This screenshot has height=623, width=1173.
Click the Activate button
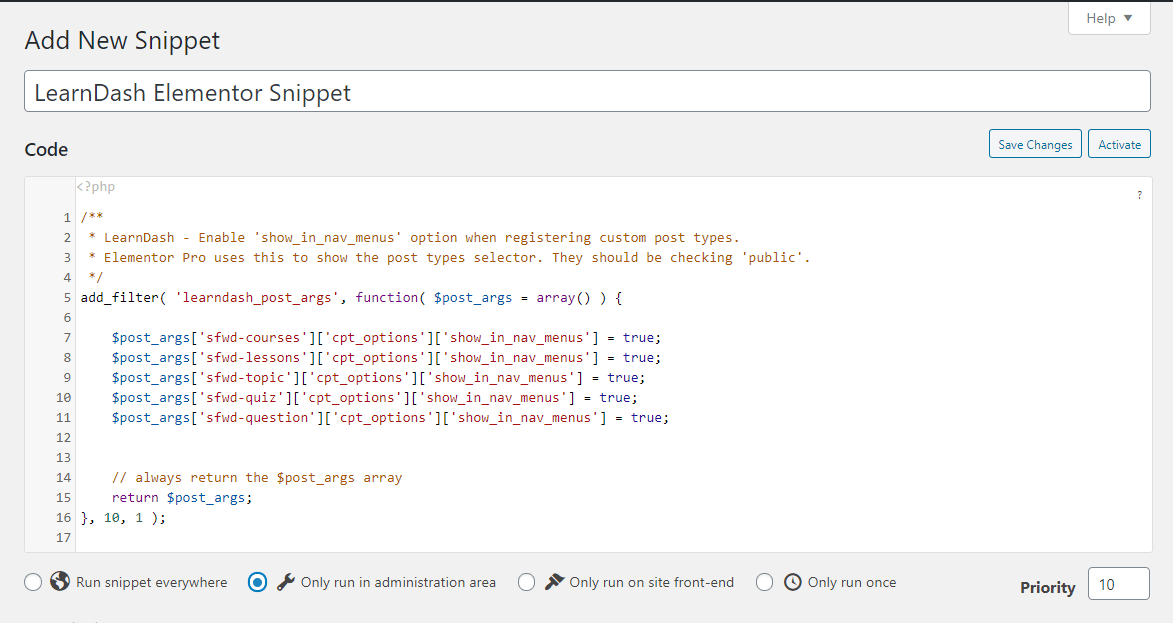point(1119,144)
